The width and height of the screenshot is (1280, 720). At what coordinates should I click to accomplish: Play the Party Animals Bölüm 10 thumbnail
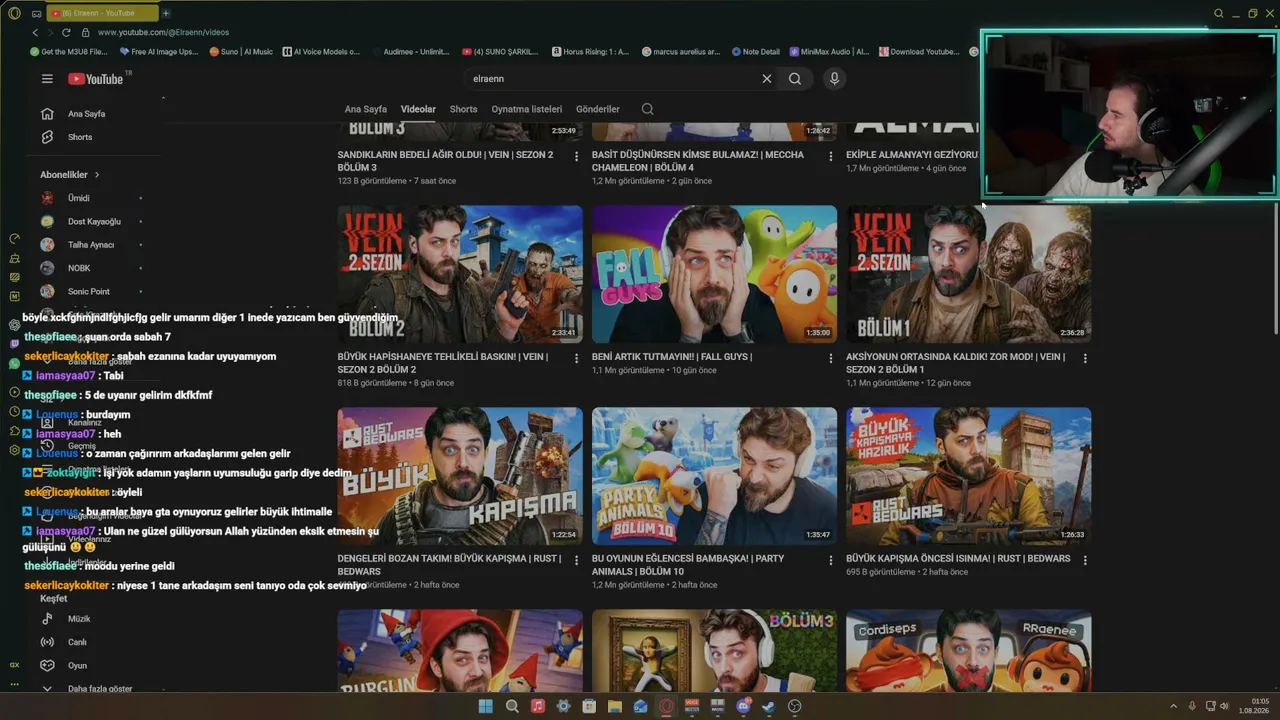tap(714, 476)
